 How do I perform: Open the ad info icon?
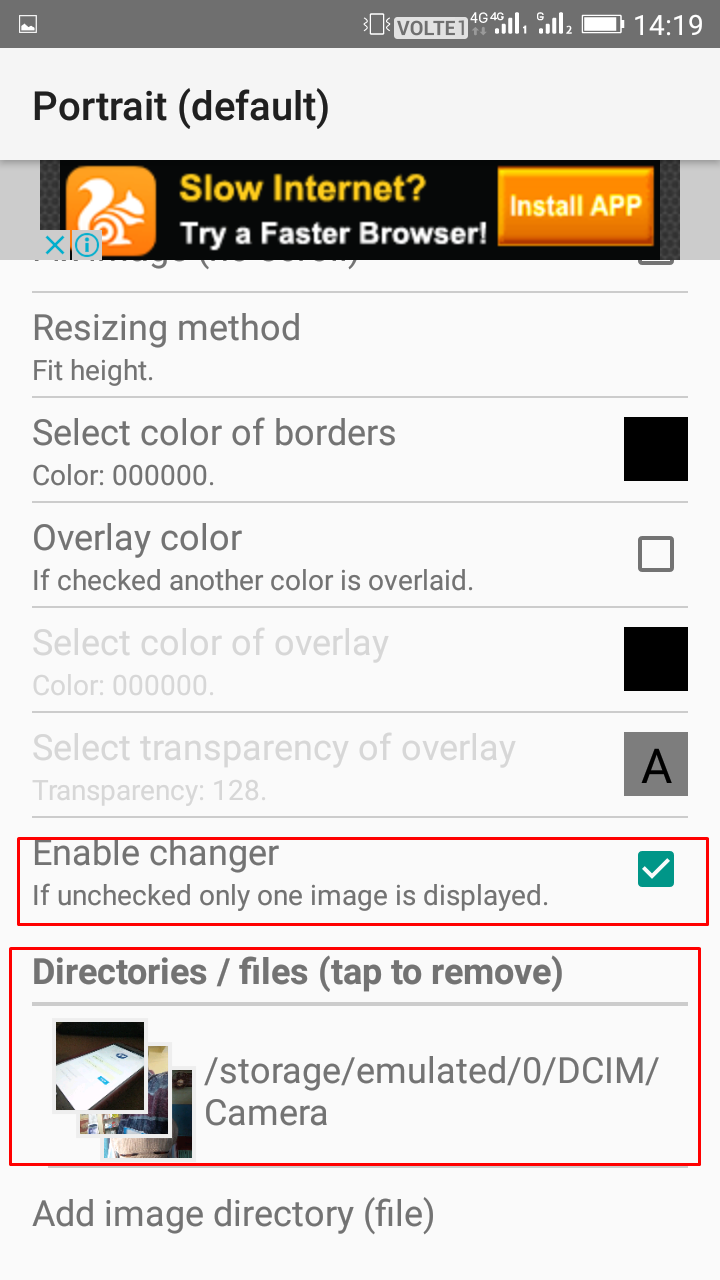87,245
